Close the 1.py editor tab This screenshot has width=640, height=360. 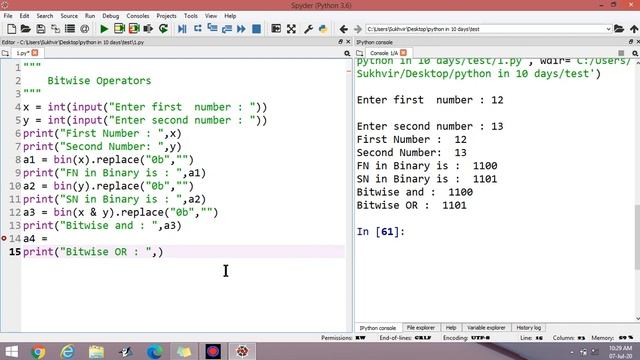tap(35, 53)
